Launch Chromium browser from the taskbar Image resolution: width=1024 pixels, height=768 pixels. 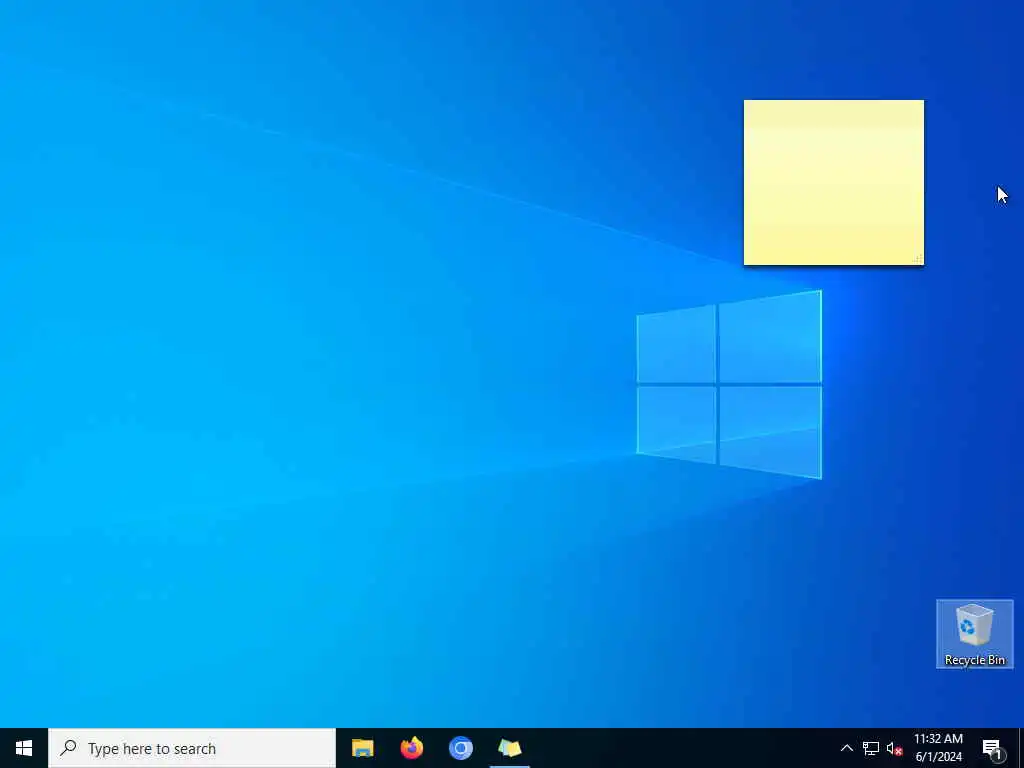coord(460,748)
